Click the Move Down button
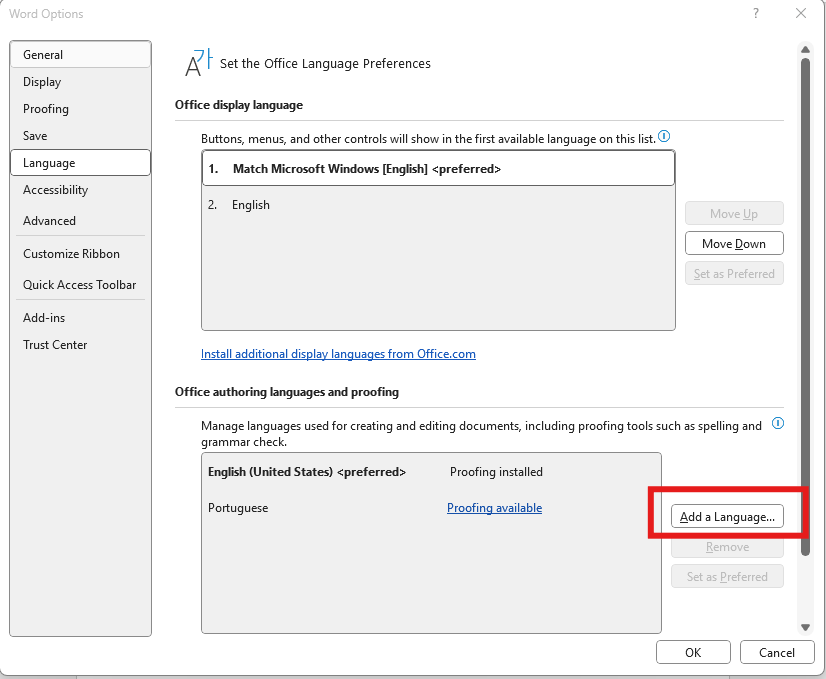The height and width of the screenshot is (679, 826). [734, 244]
